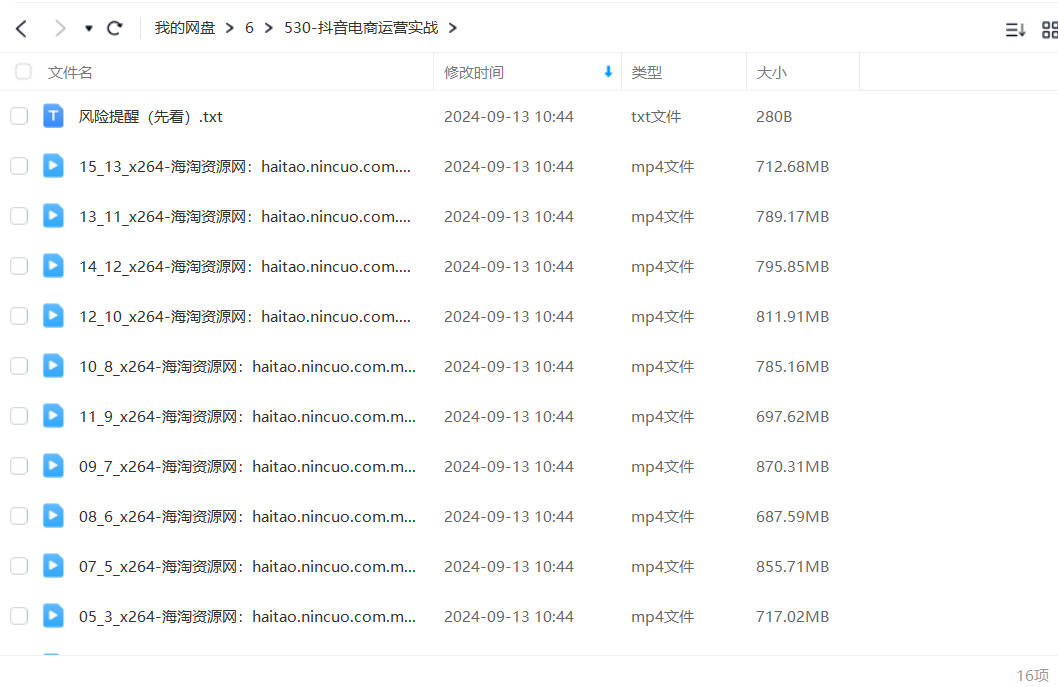Click the txt icon of 风险提醒（先看）

pos(53,116)
